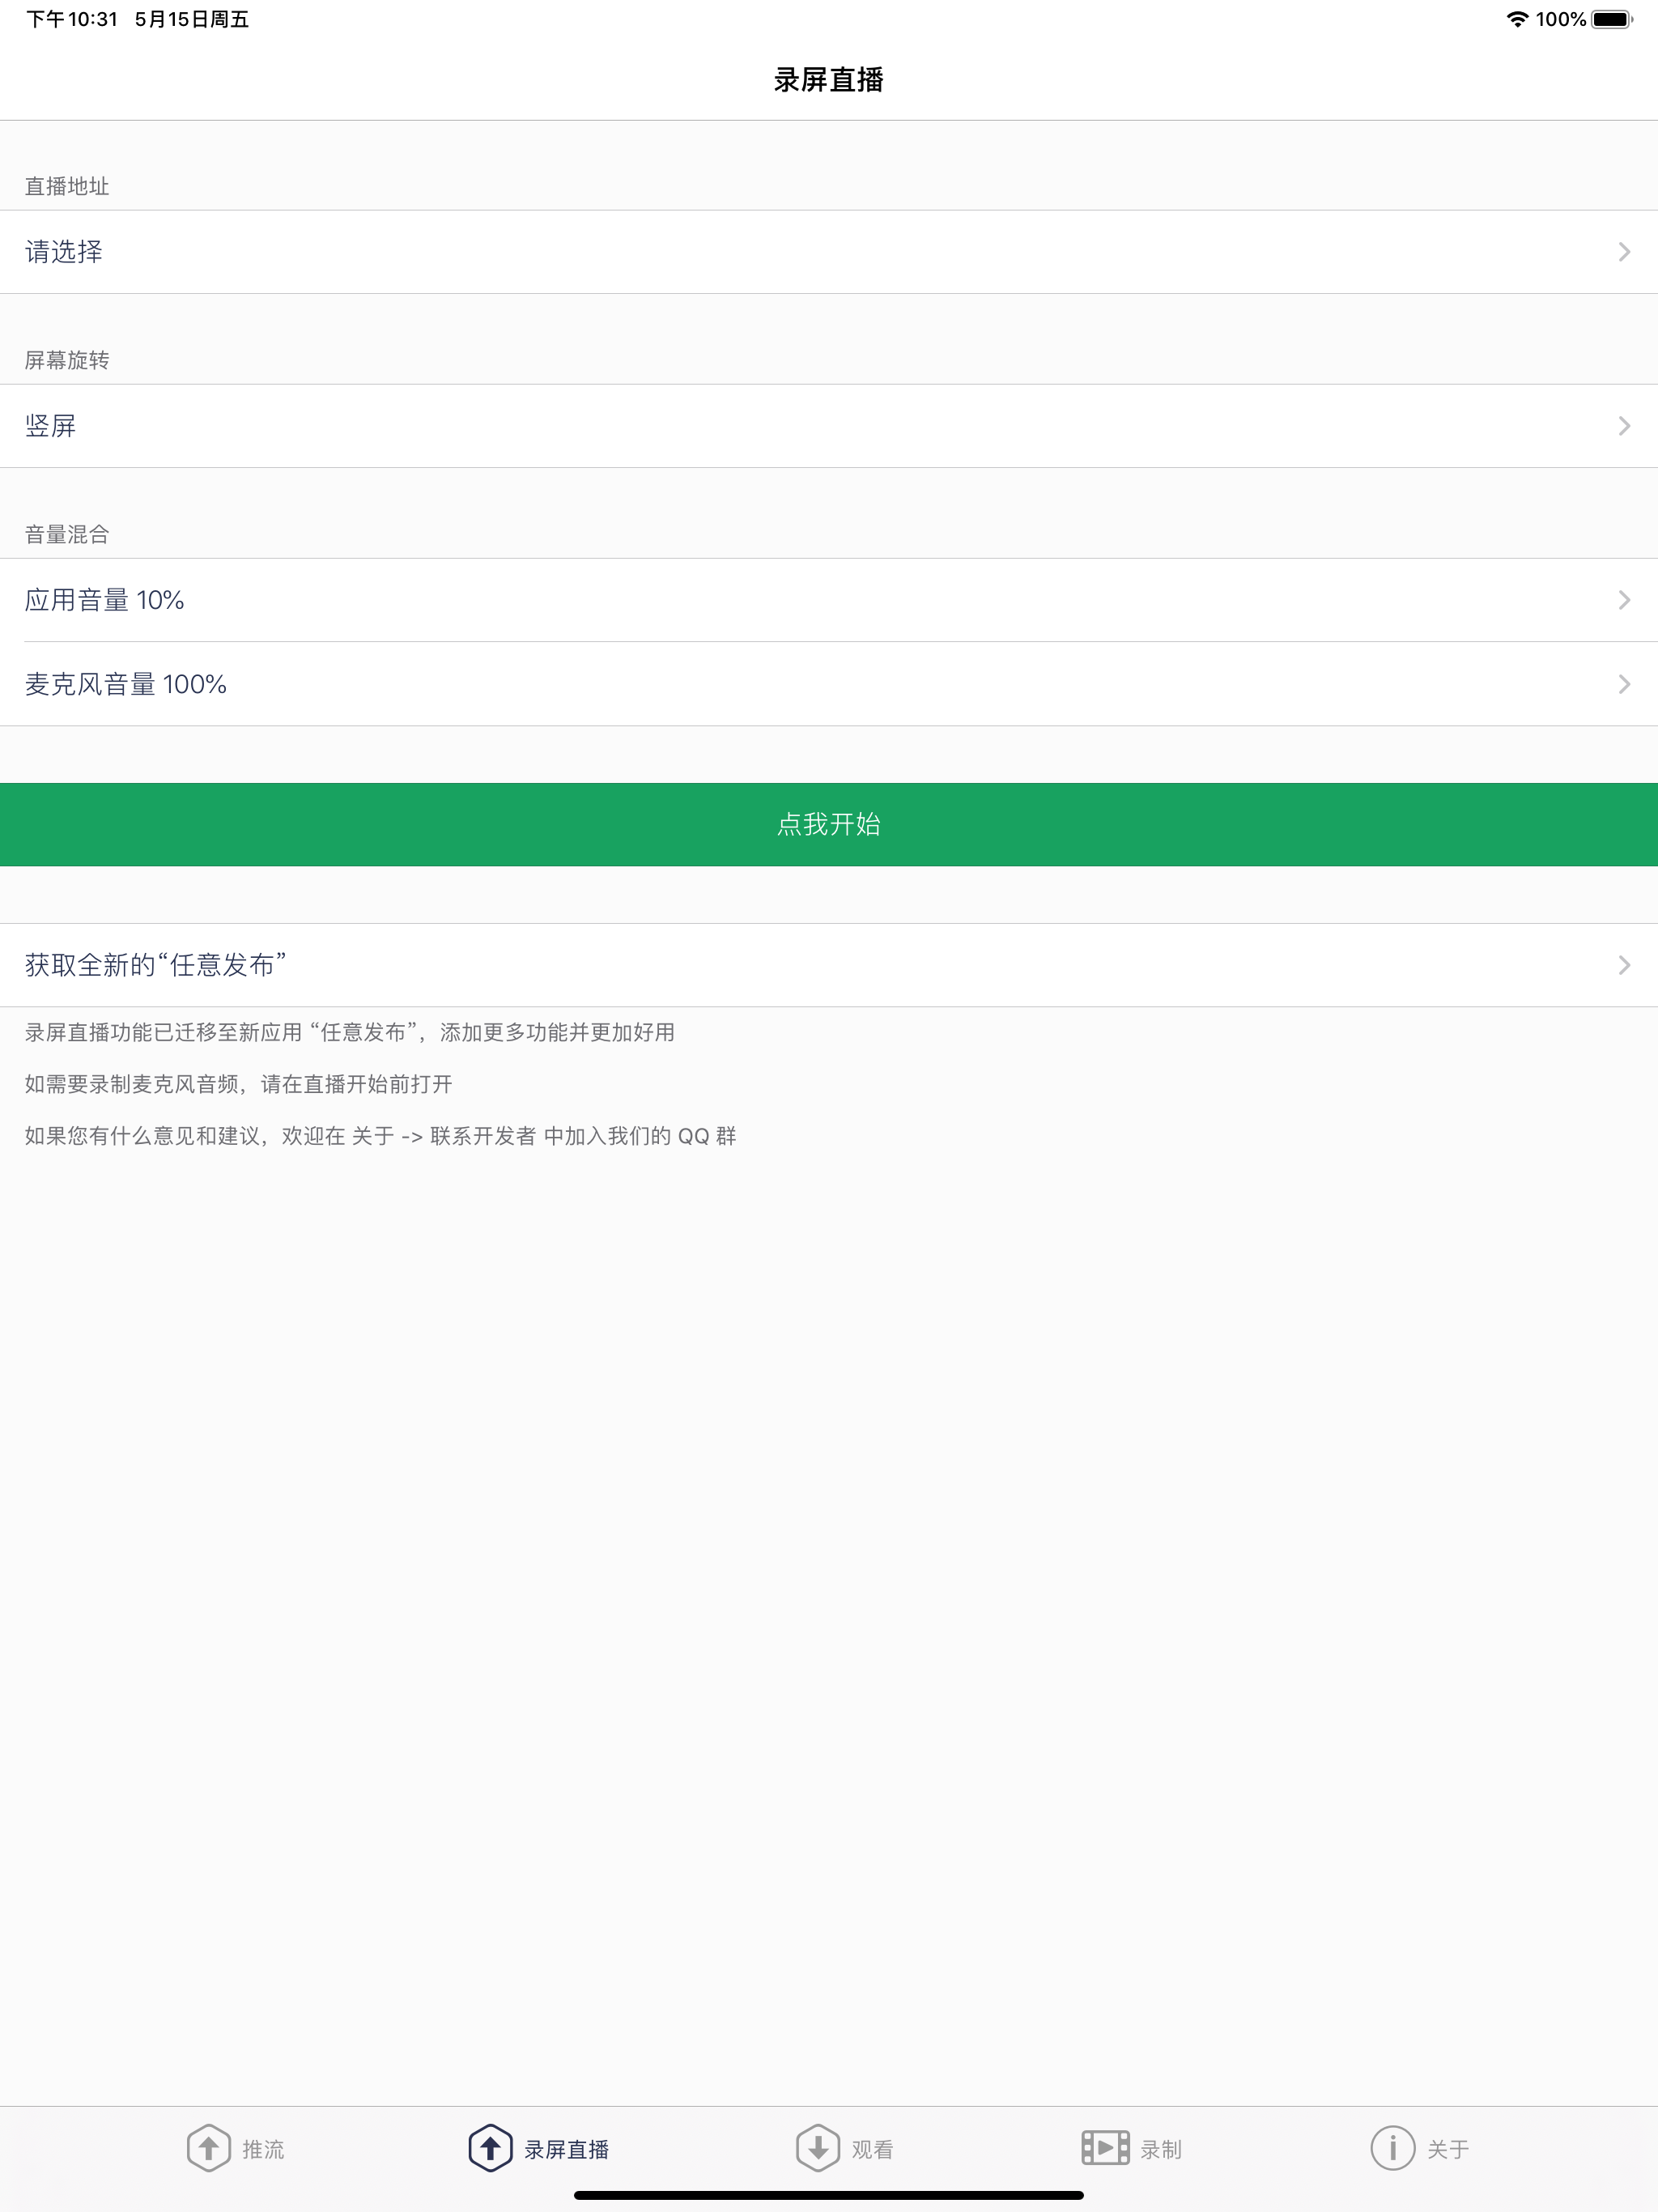The image size is (1658, 2212).
Task: Tap the 关于 info circle icon
Action: pyautogui.click(x=1393, y=2148)
